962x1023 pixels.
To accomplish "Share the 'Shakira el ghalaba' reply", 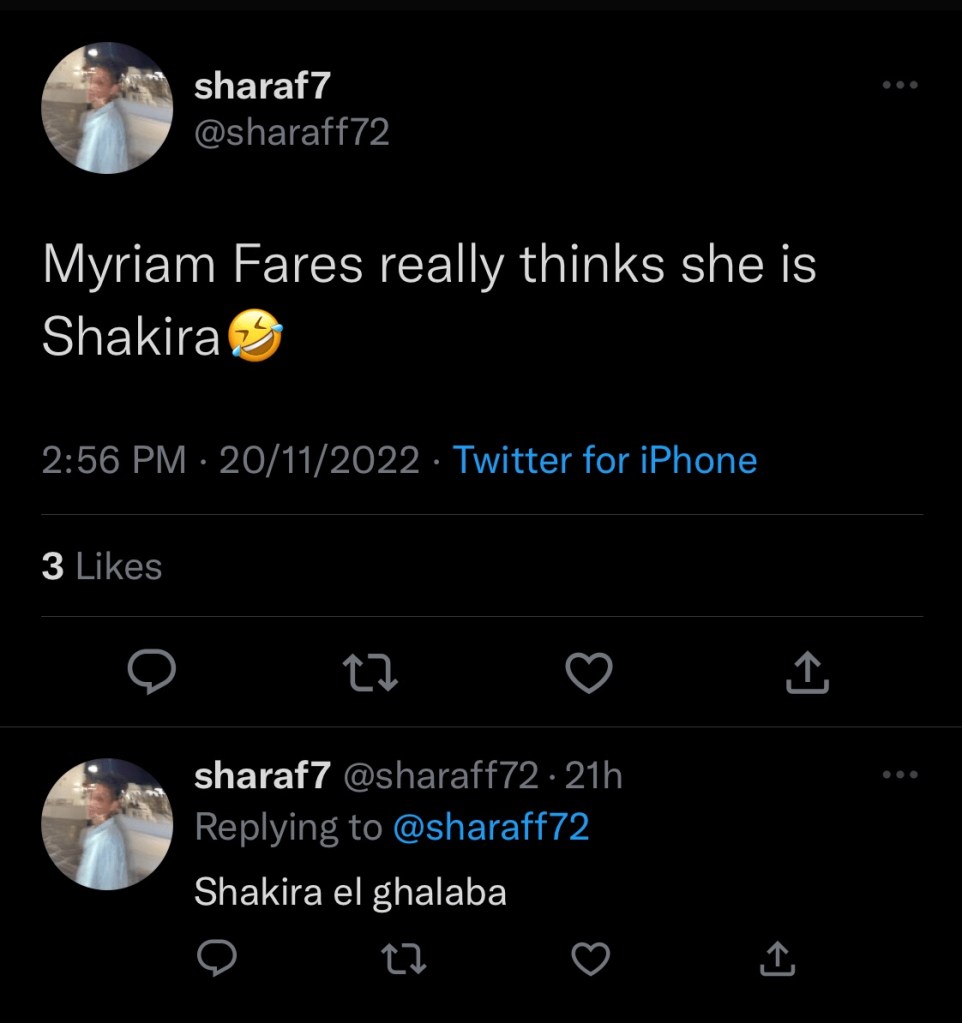I will tap(777, 958).
